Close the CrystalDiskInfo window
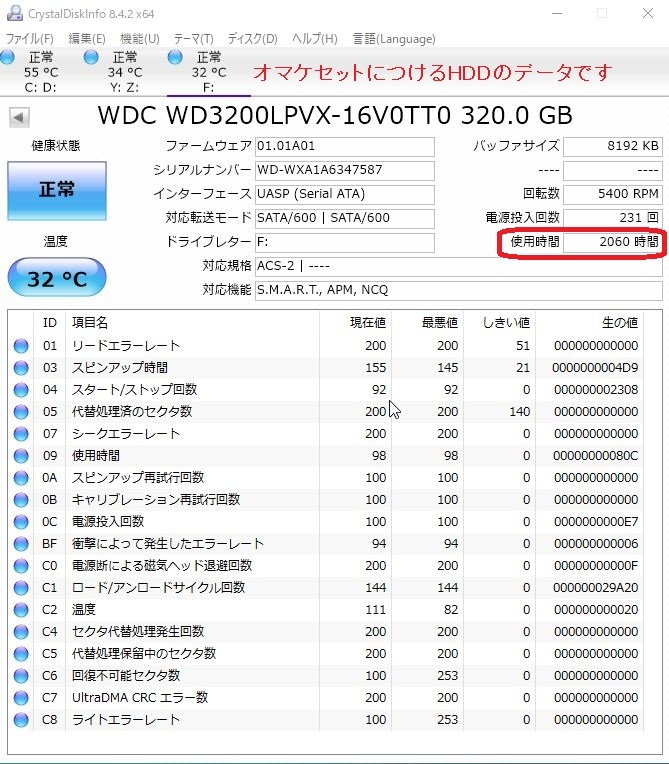 coord(648,13)
